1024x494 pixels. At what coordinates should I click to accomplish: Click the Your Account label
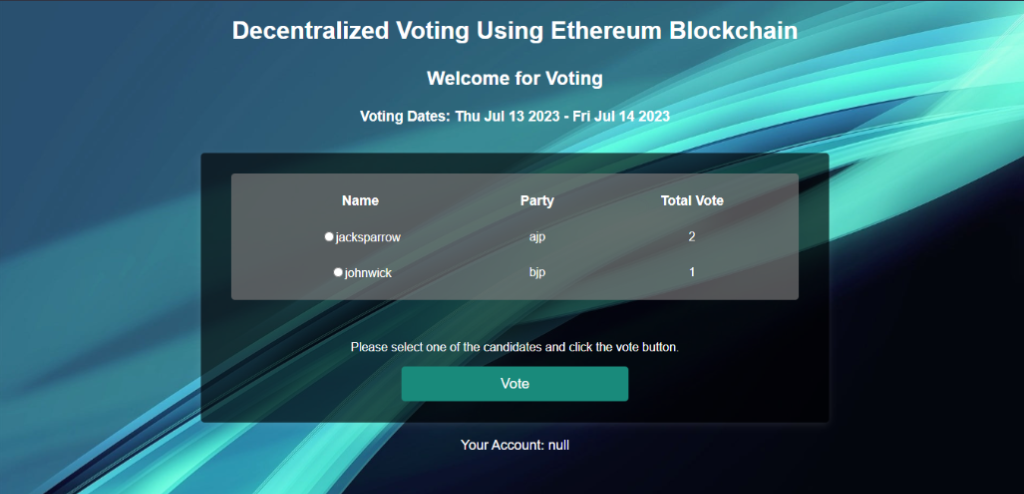point(500,444)
